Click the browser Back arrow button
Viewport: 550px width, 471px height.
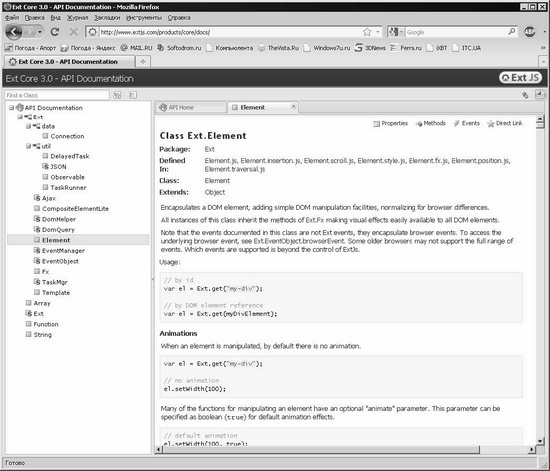[x=14, y=32]
